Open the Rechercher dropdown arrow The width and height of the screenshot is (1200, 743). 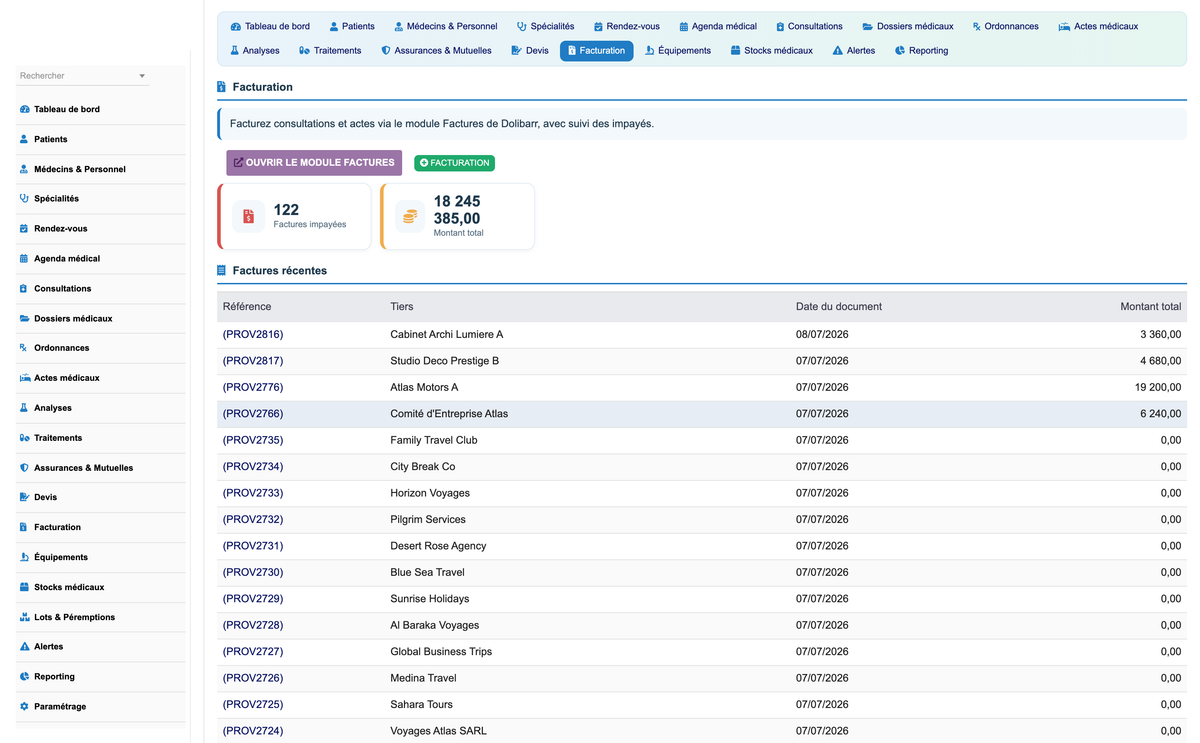pyautogui.click(x=142, y=76)
